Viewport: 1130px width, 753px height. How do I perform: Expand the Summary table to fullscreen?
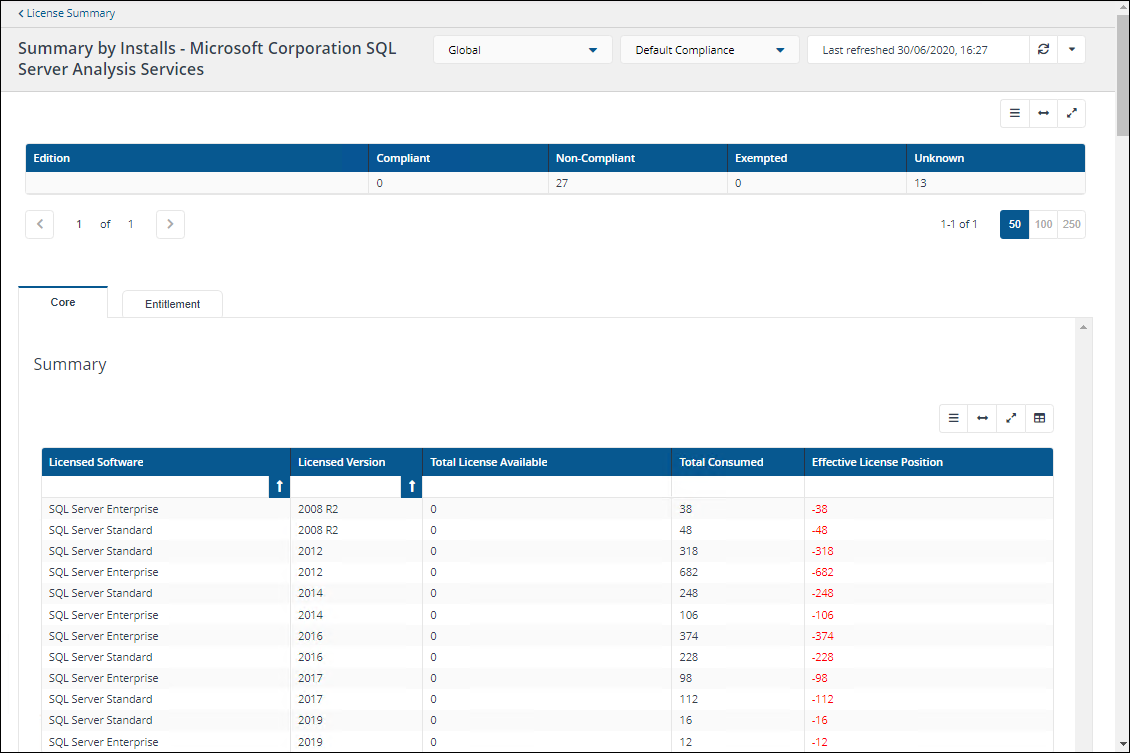[x=1011, y=418]
